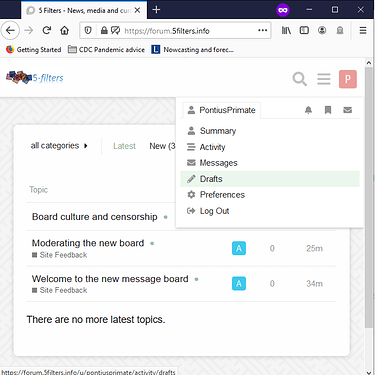Open page actions three-dot menu in address bar

pyautogui.click(x=263, y=30)
